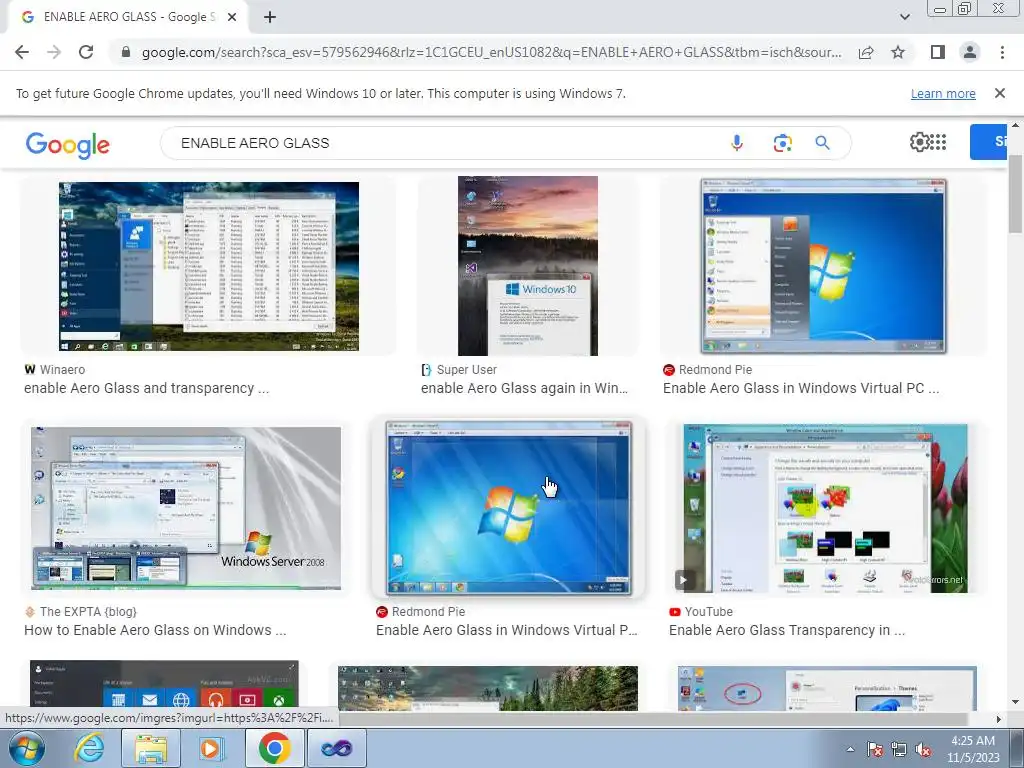Search by image with Google Lens
The image size is (1024, 768).
782,143
